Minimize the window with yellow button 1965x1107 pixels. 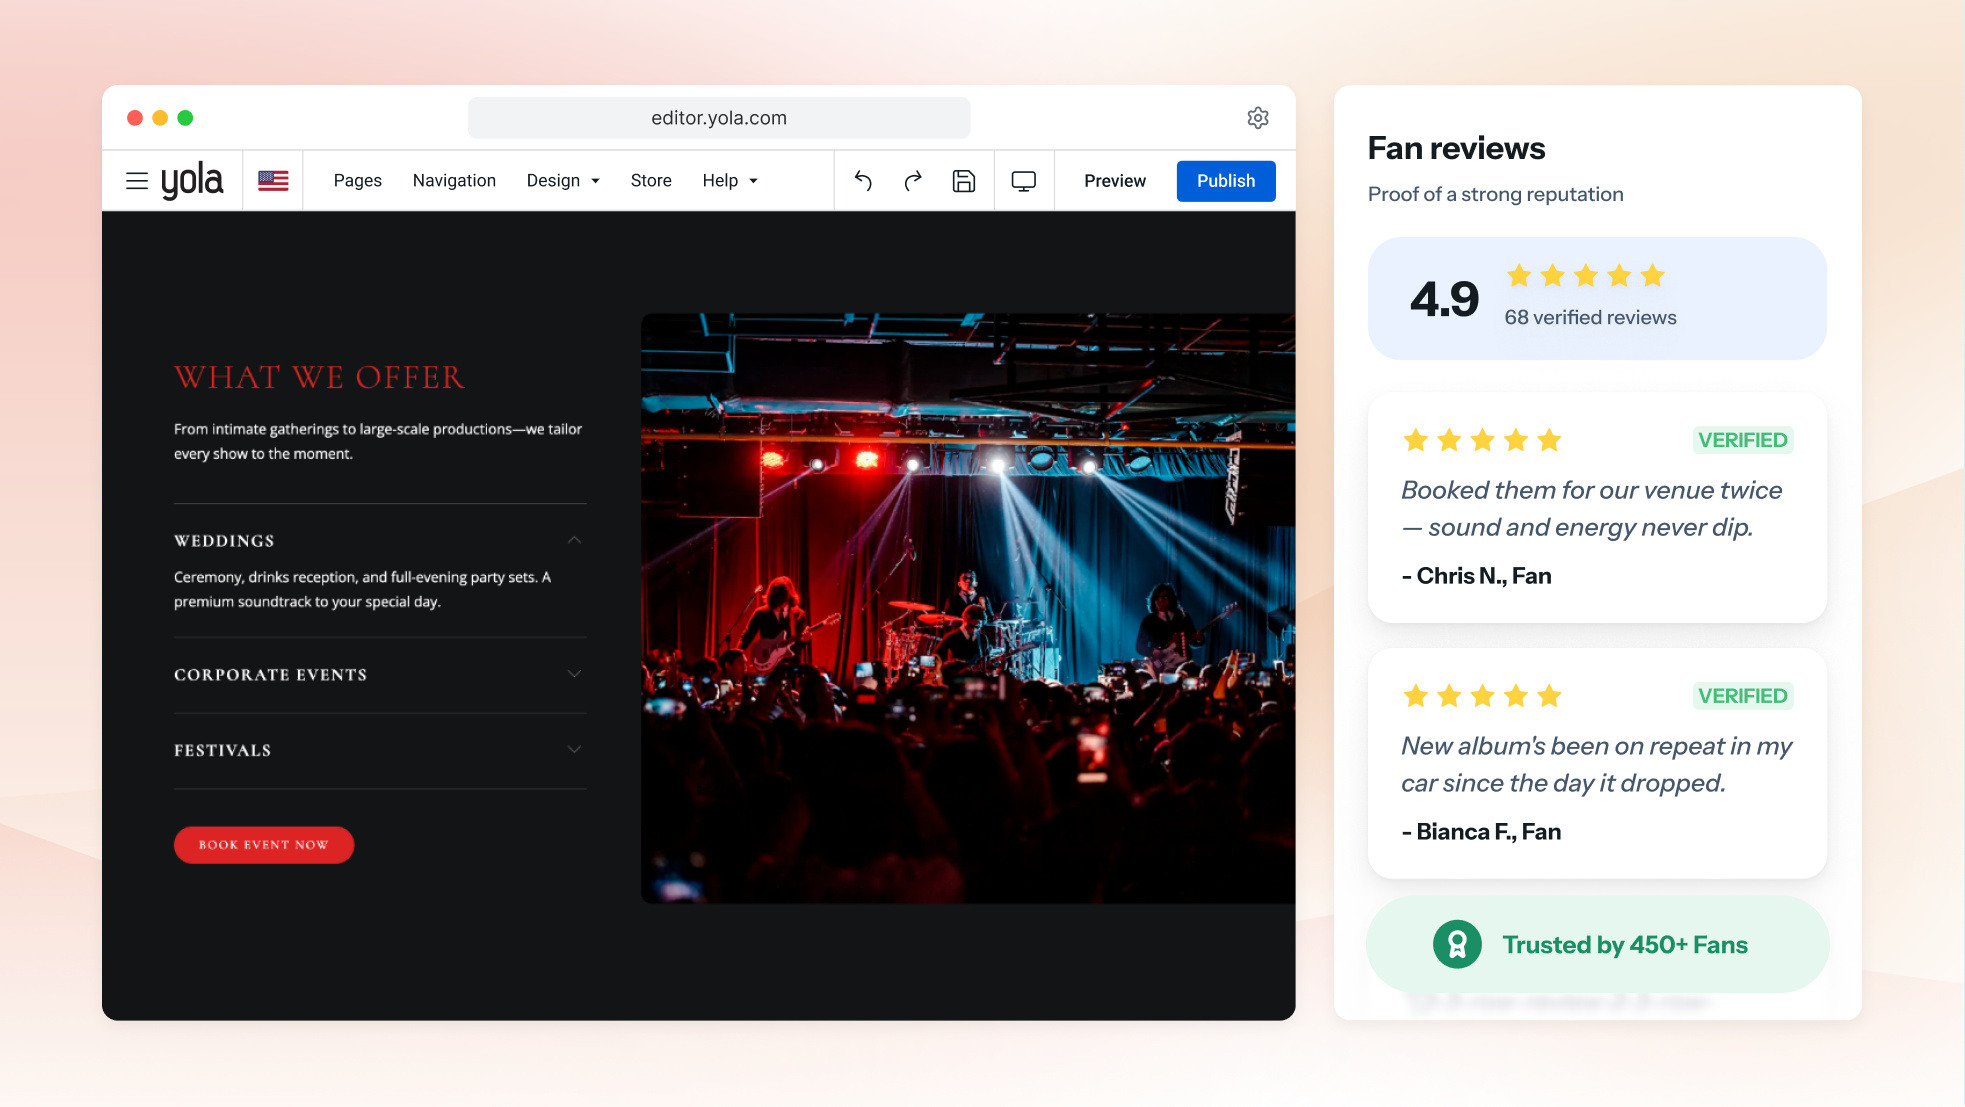pos(160,118)
